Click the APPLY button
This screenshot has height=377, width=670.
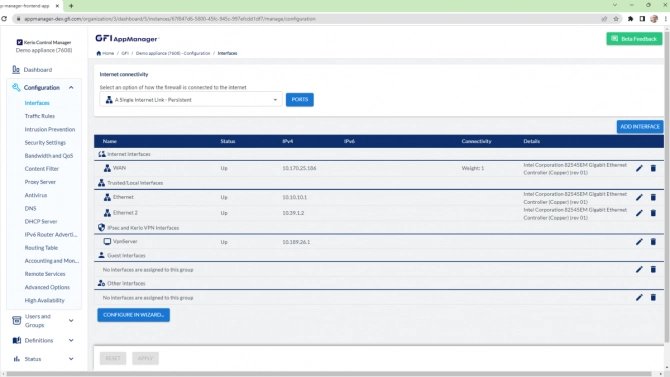(145, 358)
